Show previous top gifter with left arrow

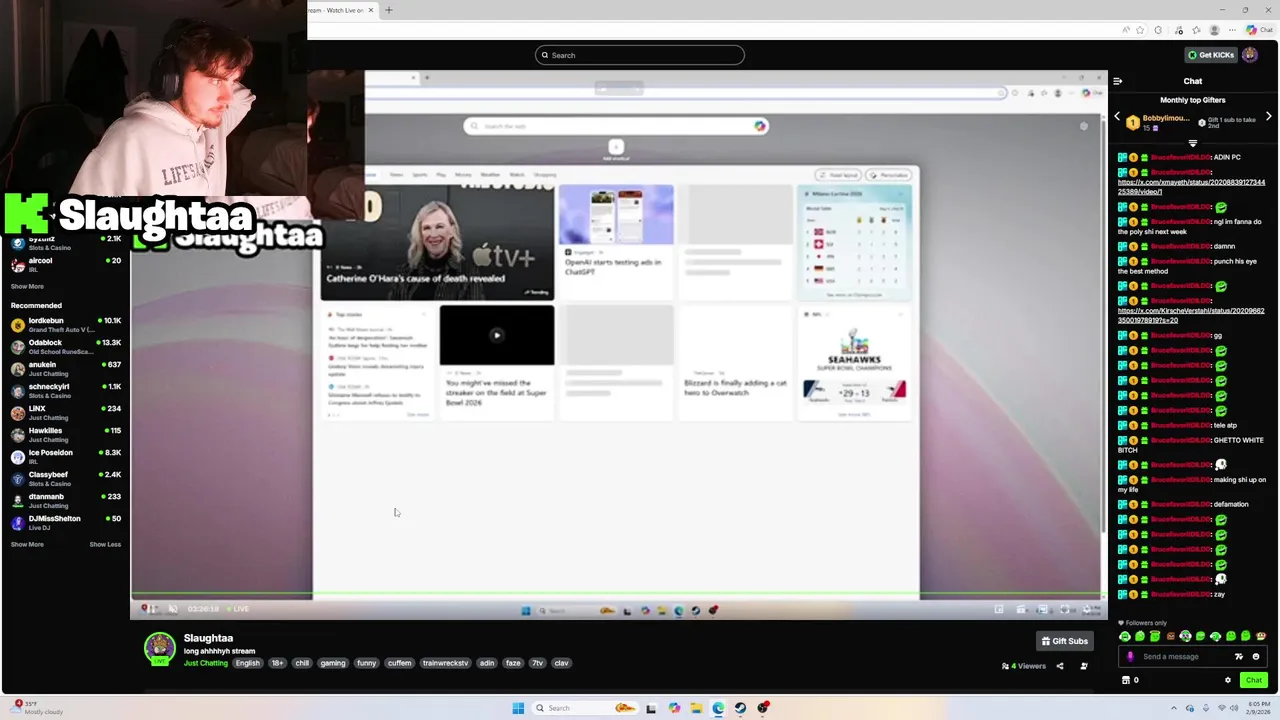(1118, 117)
